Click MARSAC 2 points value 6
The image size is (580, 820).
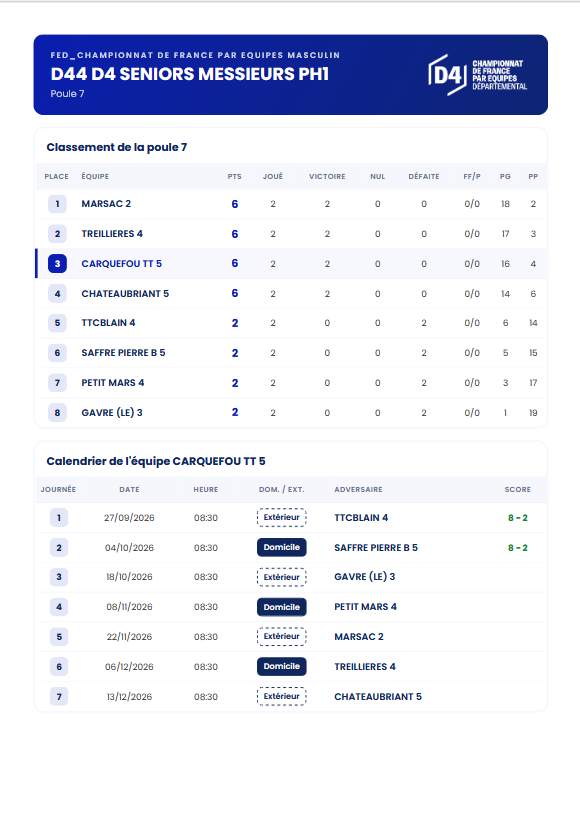(235, 204)
